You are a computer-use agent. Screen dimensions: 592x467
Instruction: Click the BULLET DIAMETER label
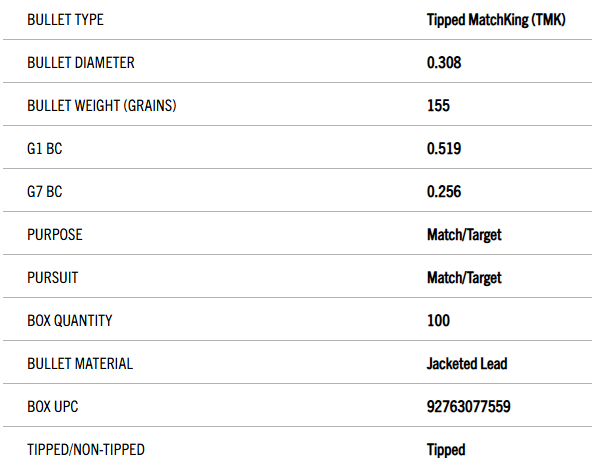[81, 63]
